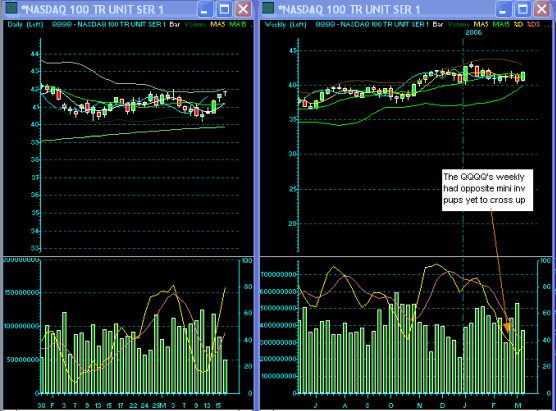Click the "60" stochastic scale label in the weekly chart

tap(546, 313)
